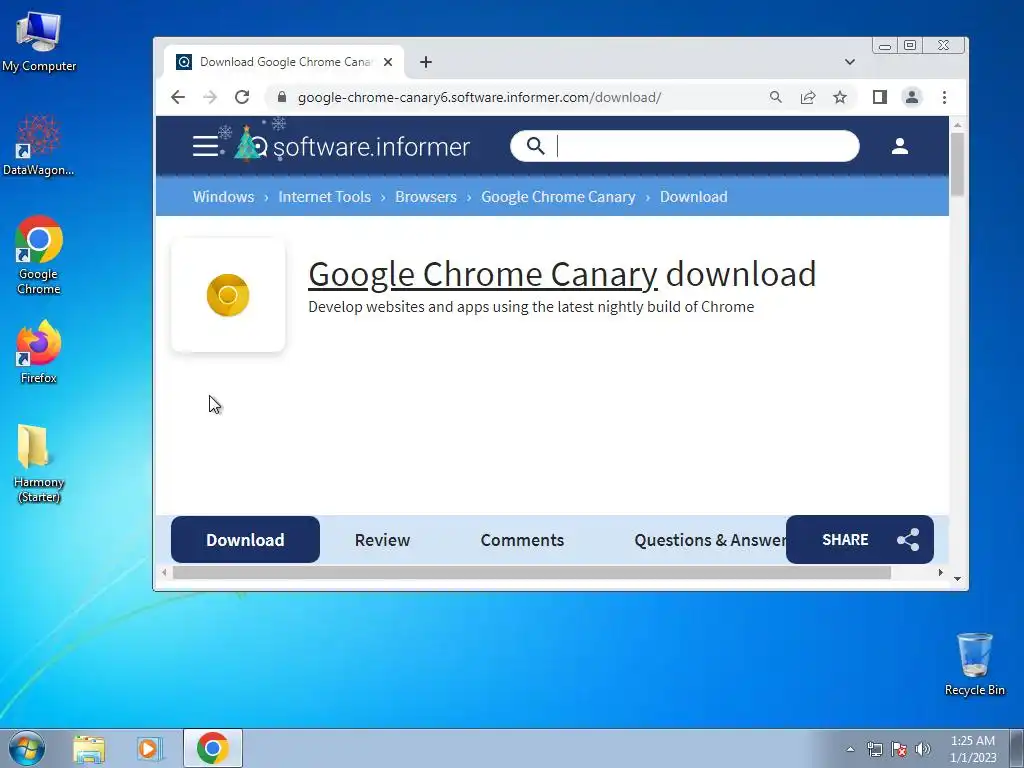This screenshot has width=1024, height=768.
Task: Open the Windows Start menu orb
Action: (27, 748)
